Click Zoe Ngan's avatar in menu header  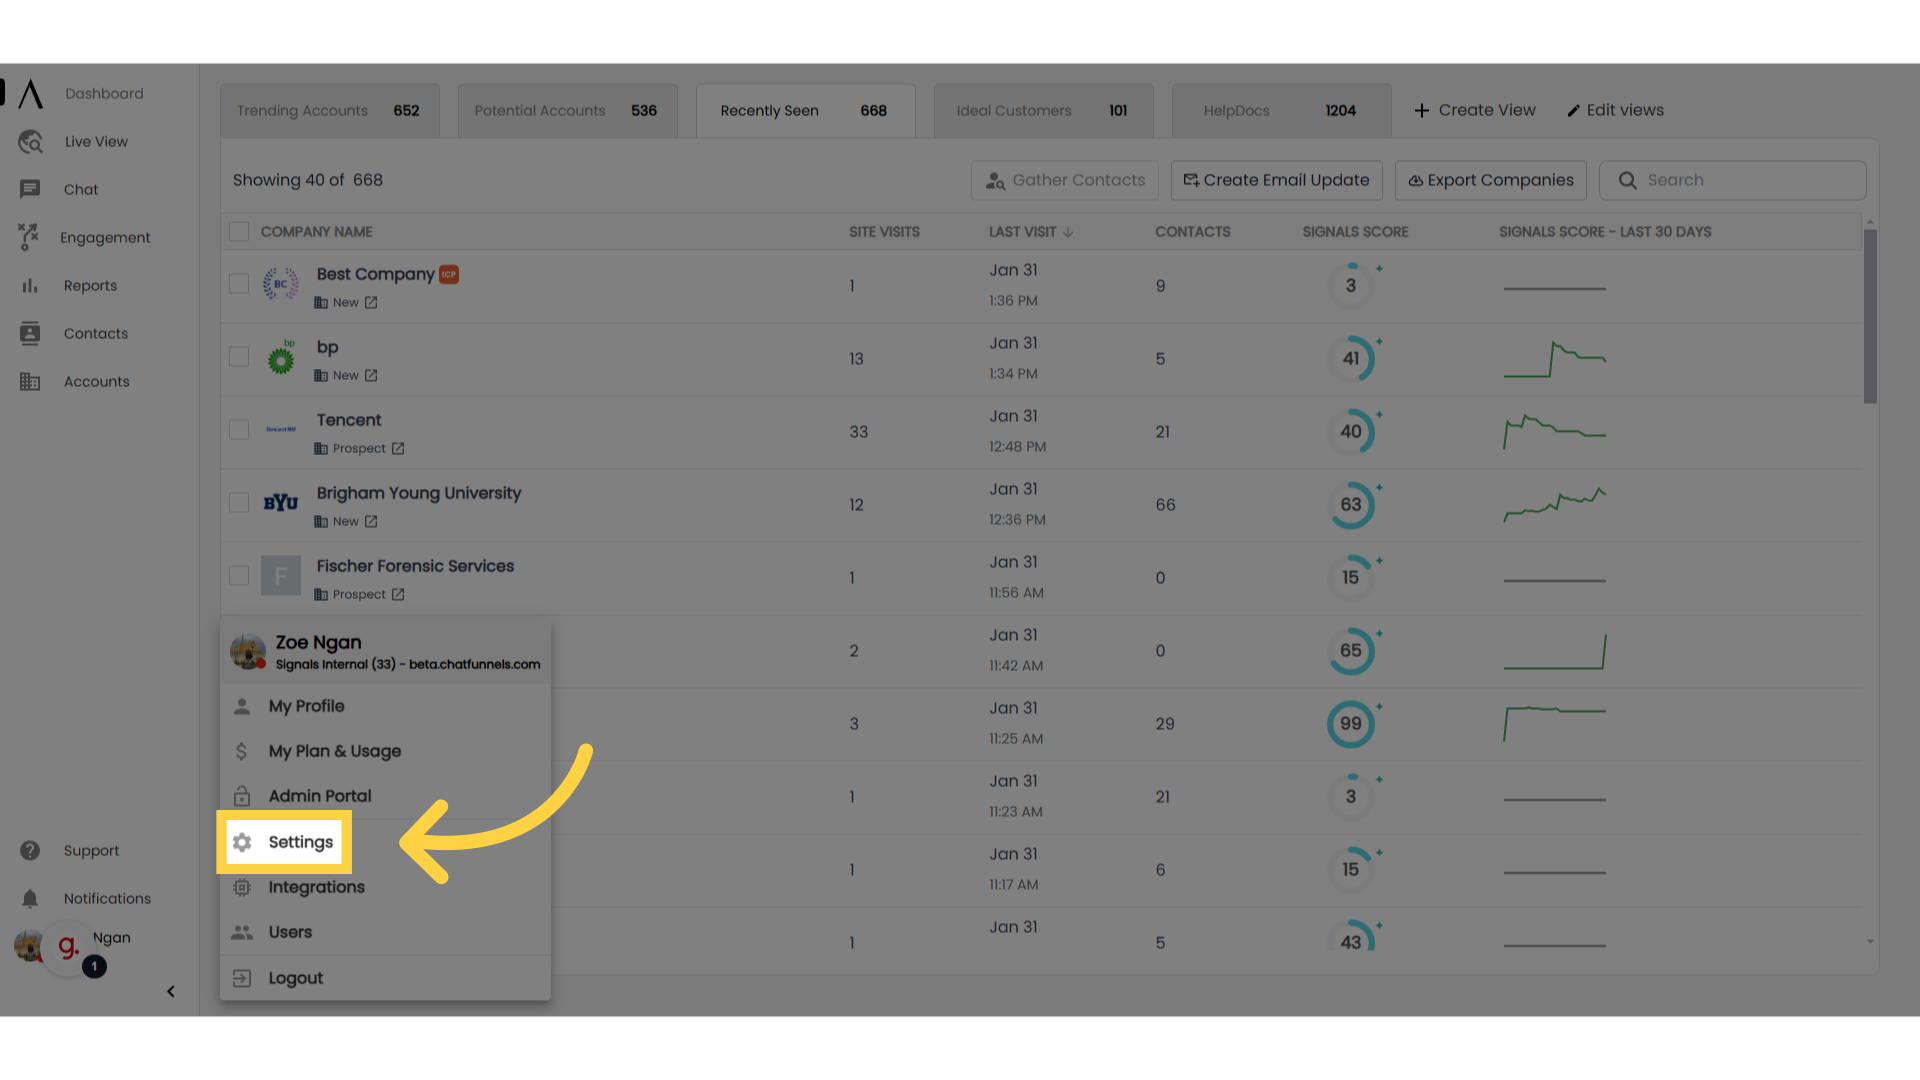pos(248,652)
